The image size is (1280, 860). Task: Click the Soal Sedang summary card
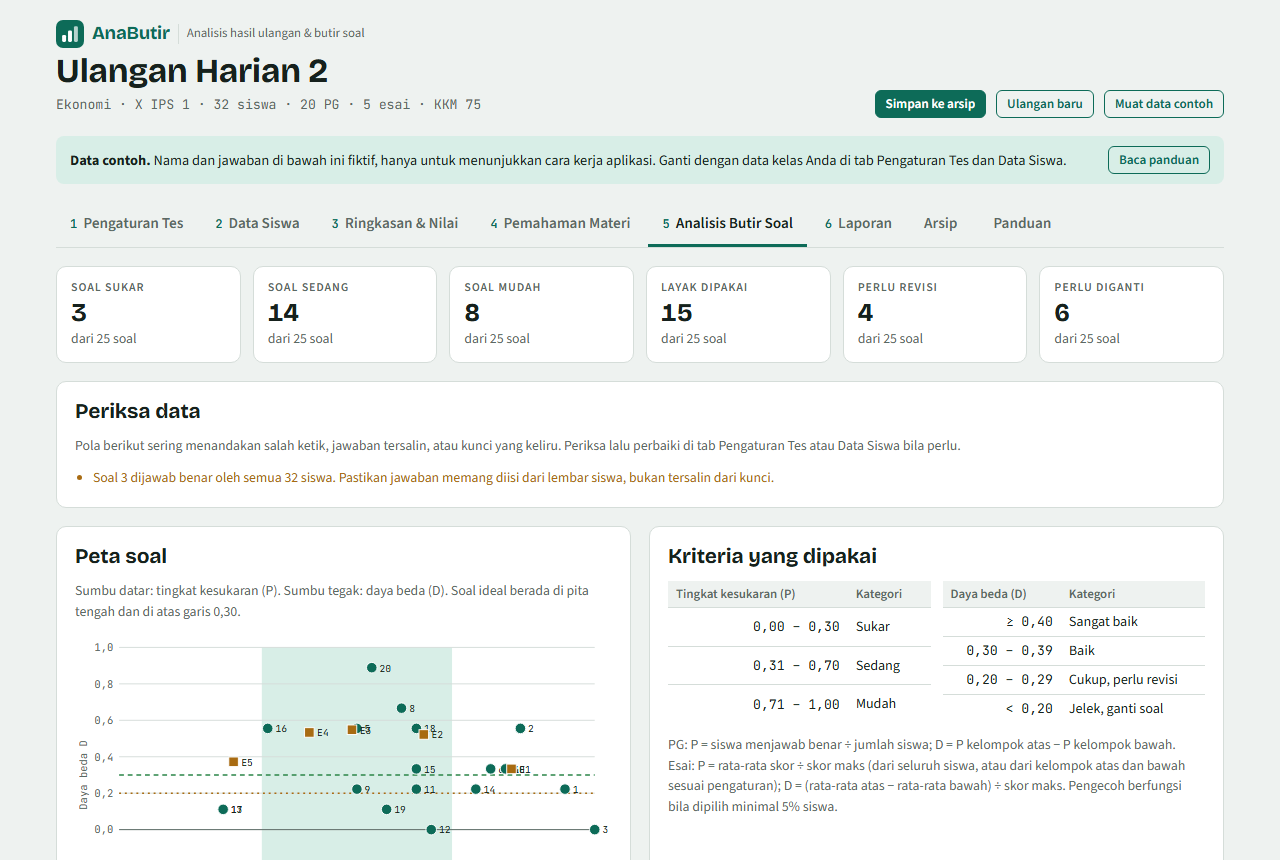[x=345, y=314]
